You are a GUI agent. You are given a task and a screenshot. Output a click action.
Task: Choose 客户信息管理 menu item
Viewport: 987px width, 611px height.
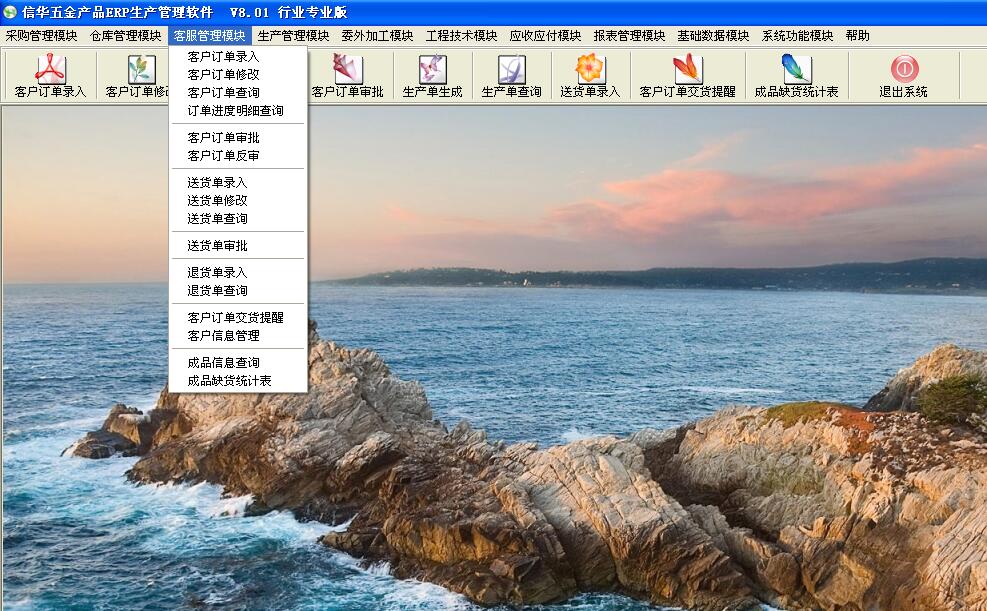(x=223, y=336)
